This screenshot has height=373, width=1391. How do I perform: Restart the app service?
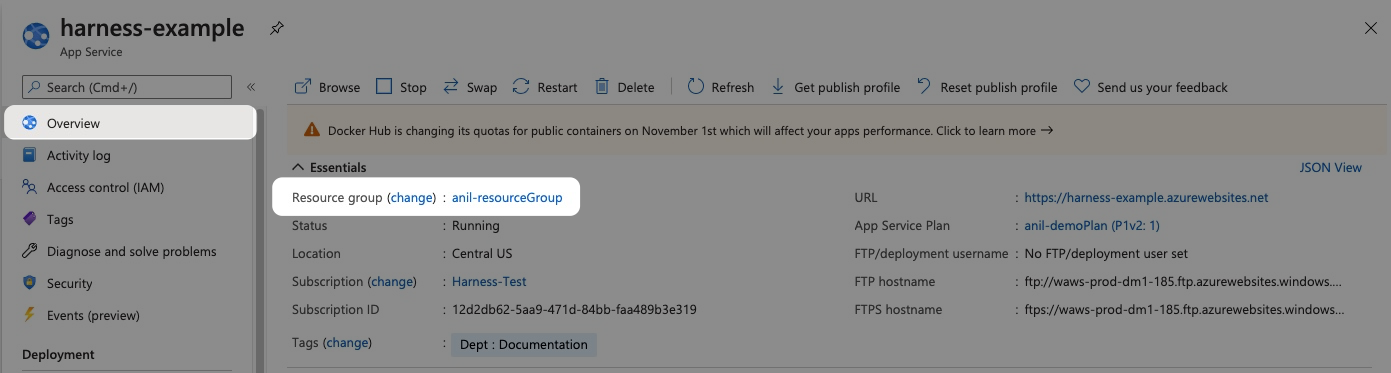[545, 87]
